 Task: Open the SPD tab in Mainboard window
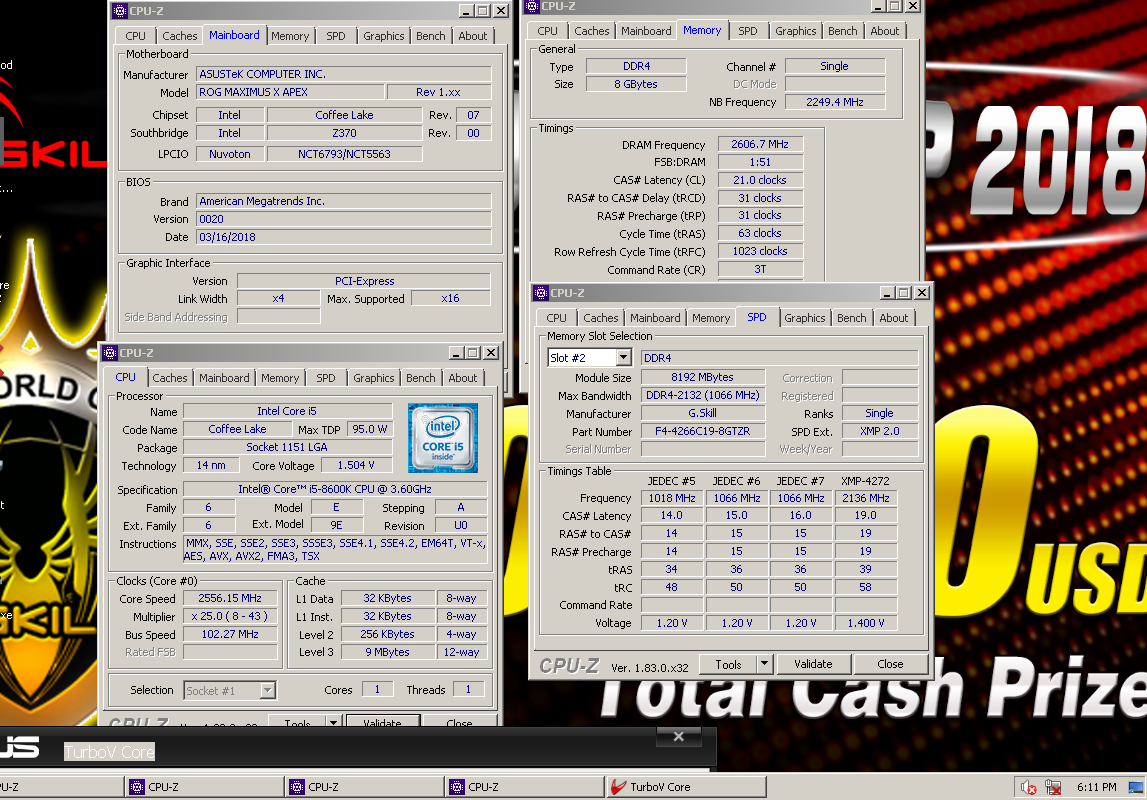(336, 36)
